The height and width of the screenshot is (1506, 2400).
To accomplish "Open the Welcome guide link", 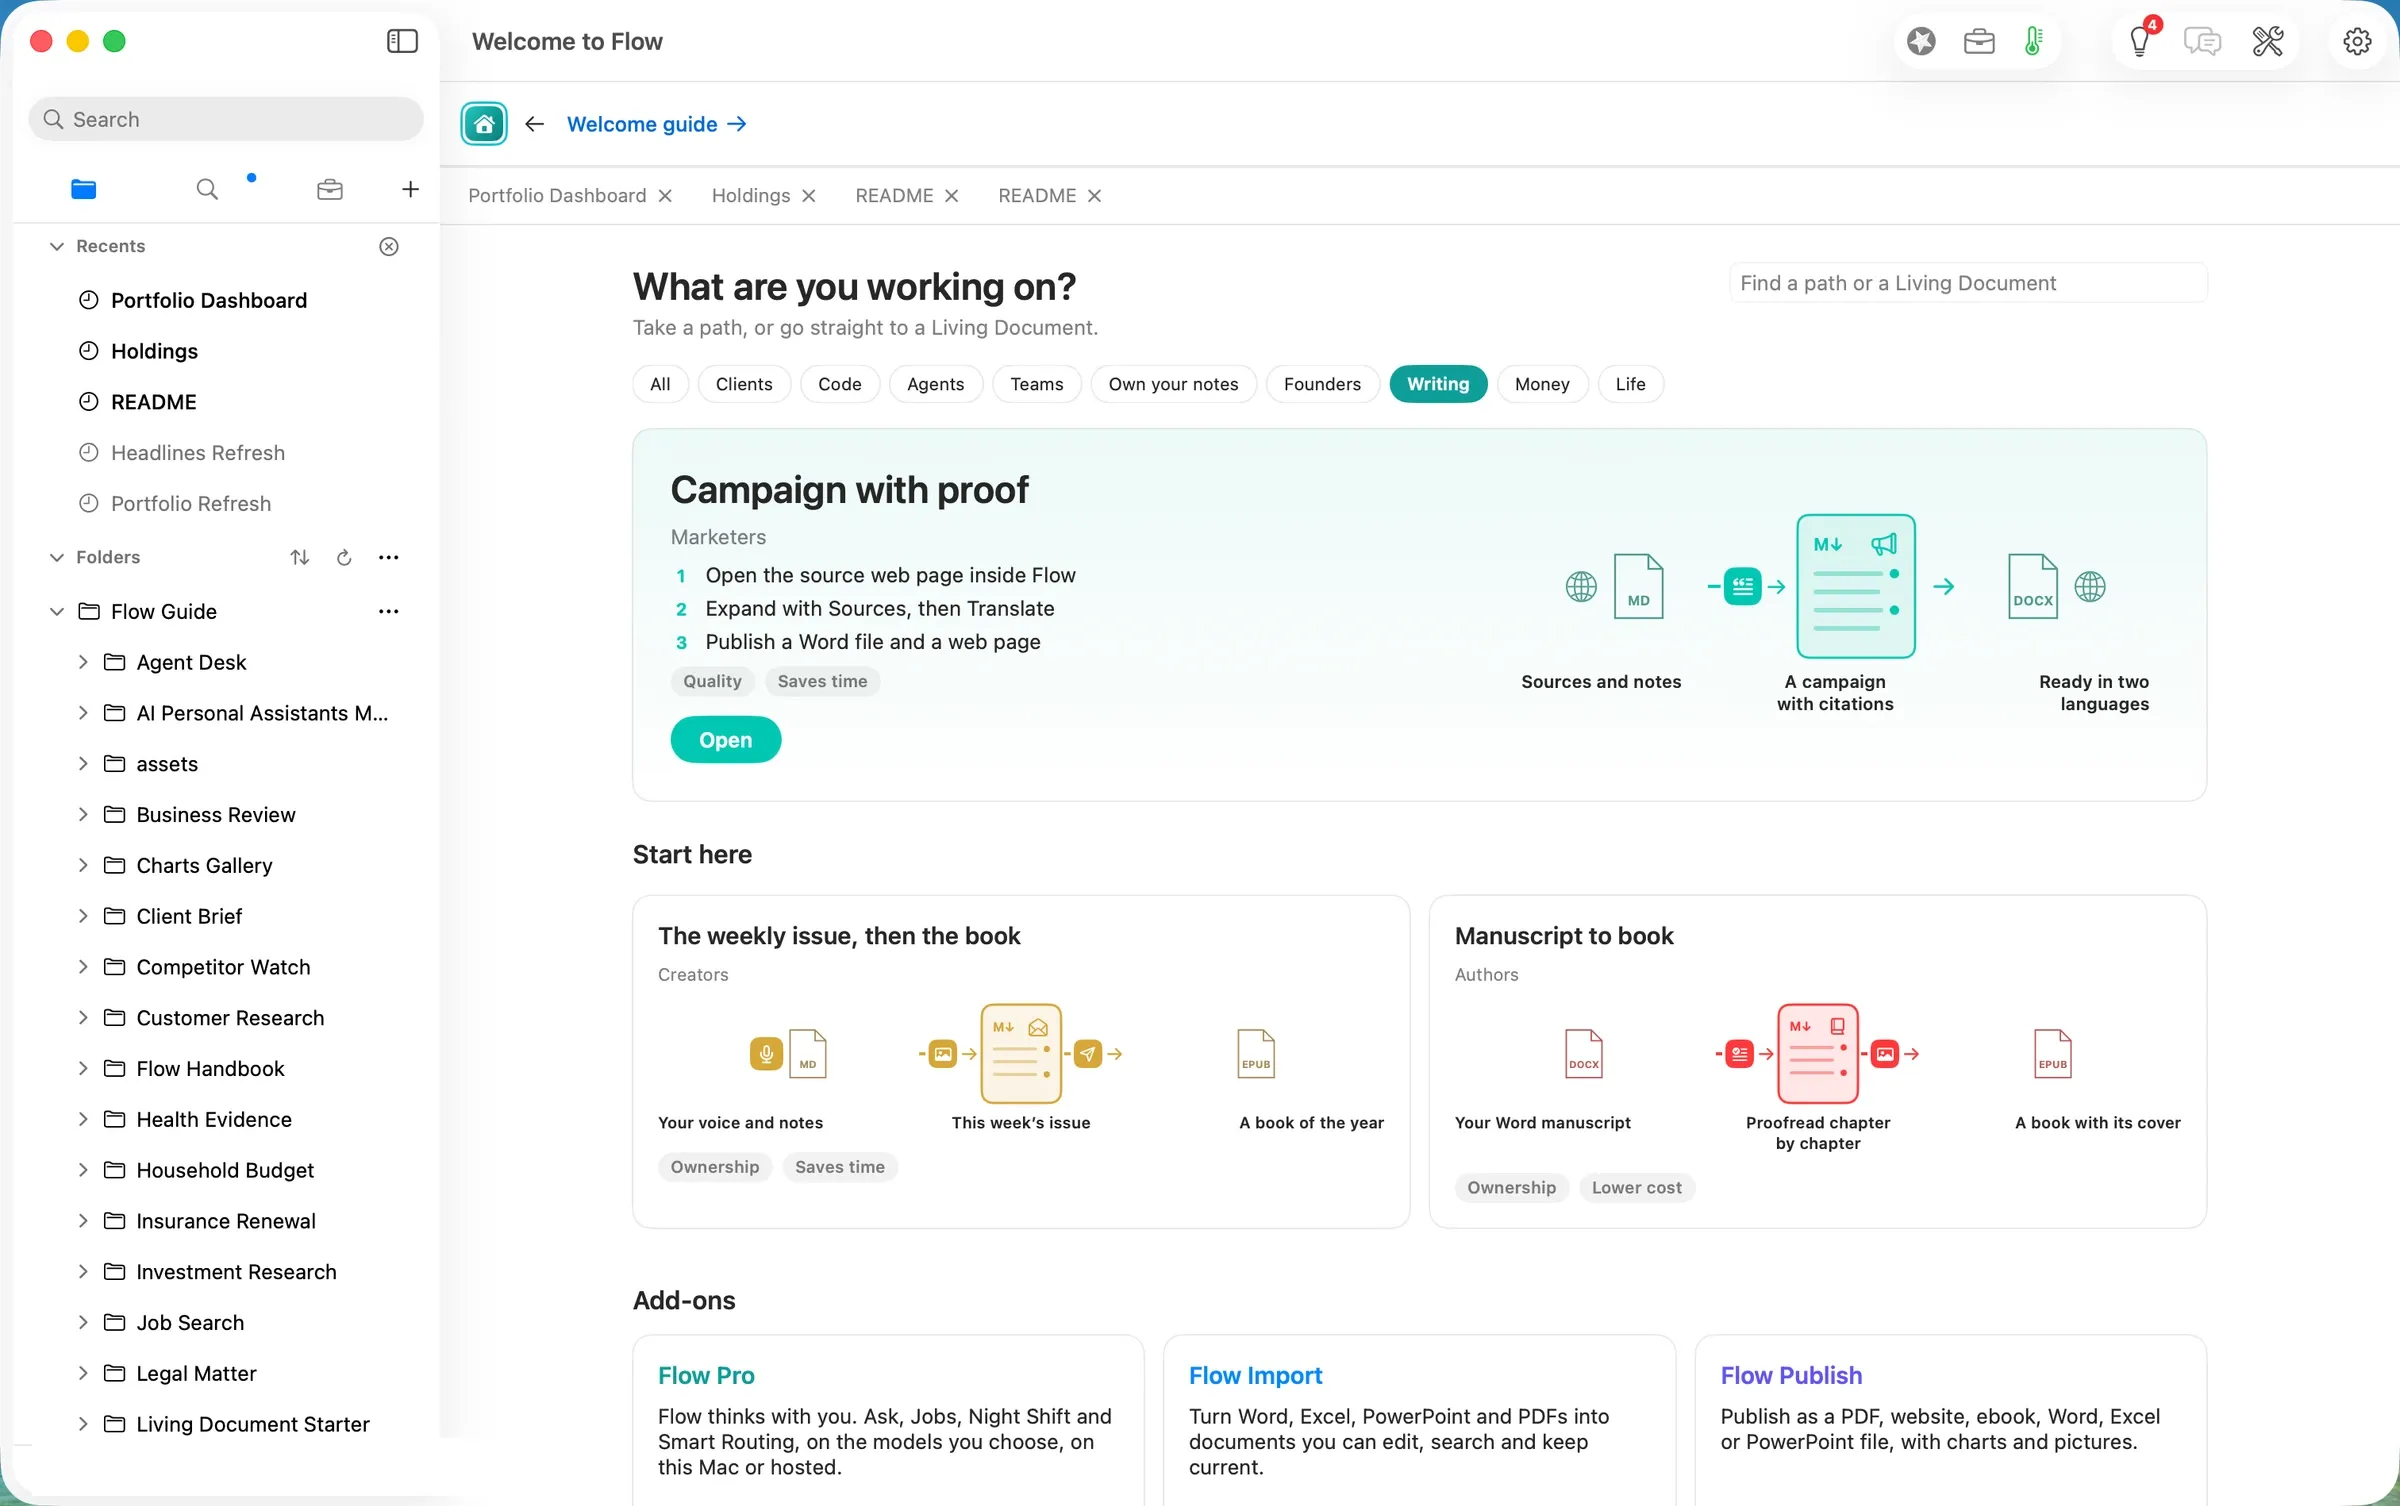I will (656, 124).
